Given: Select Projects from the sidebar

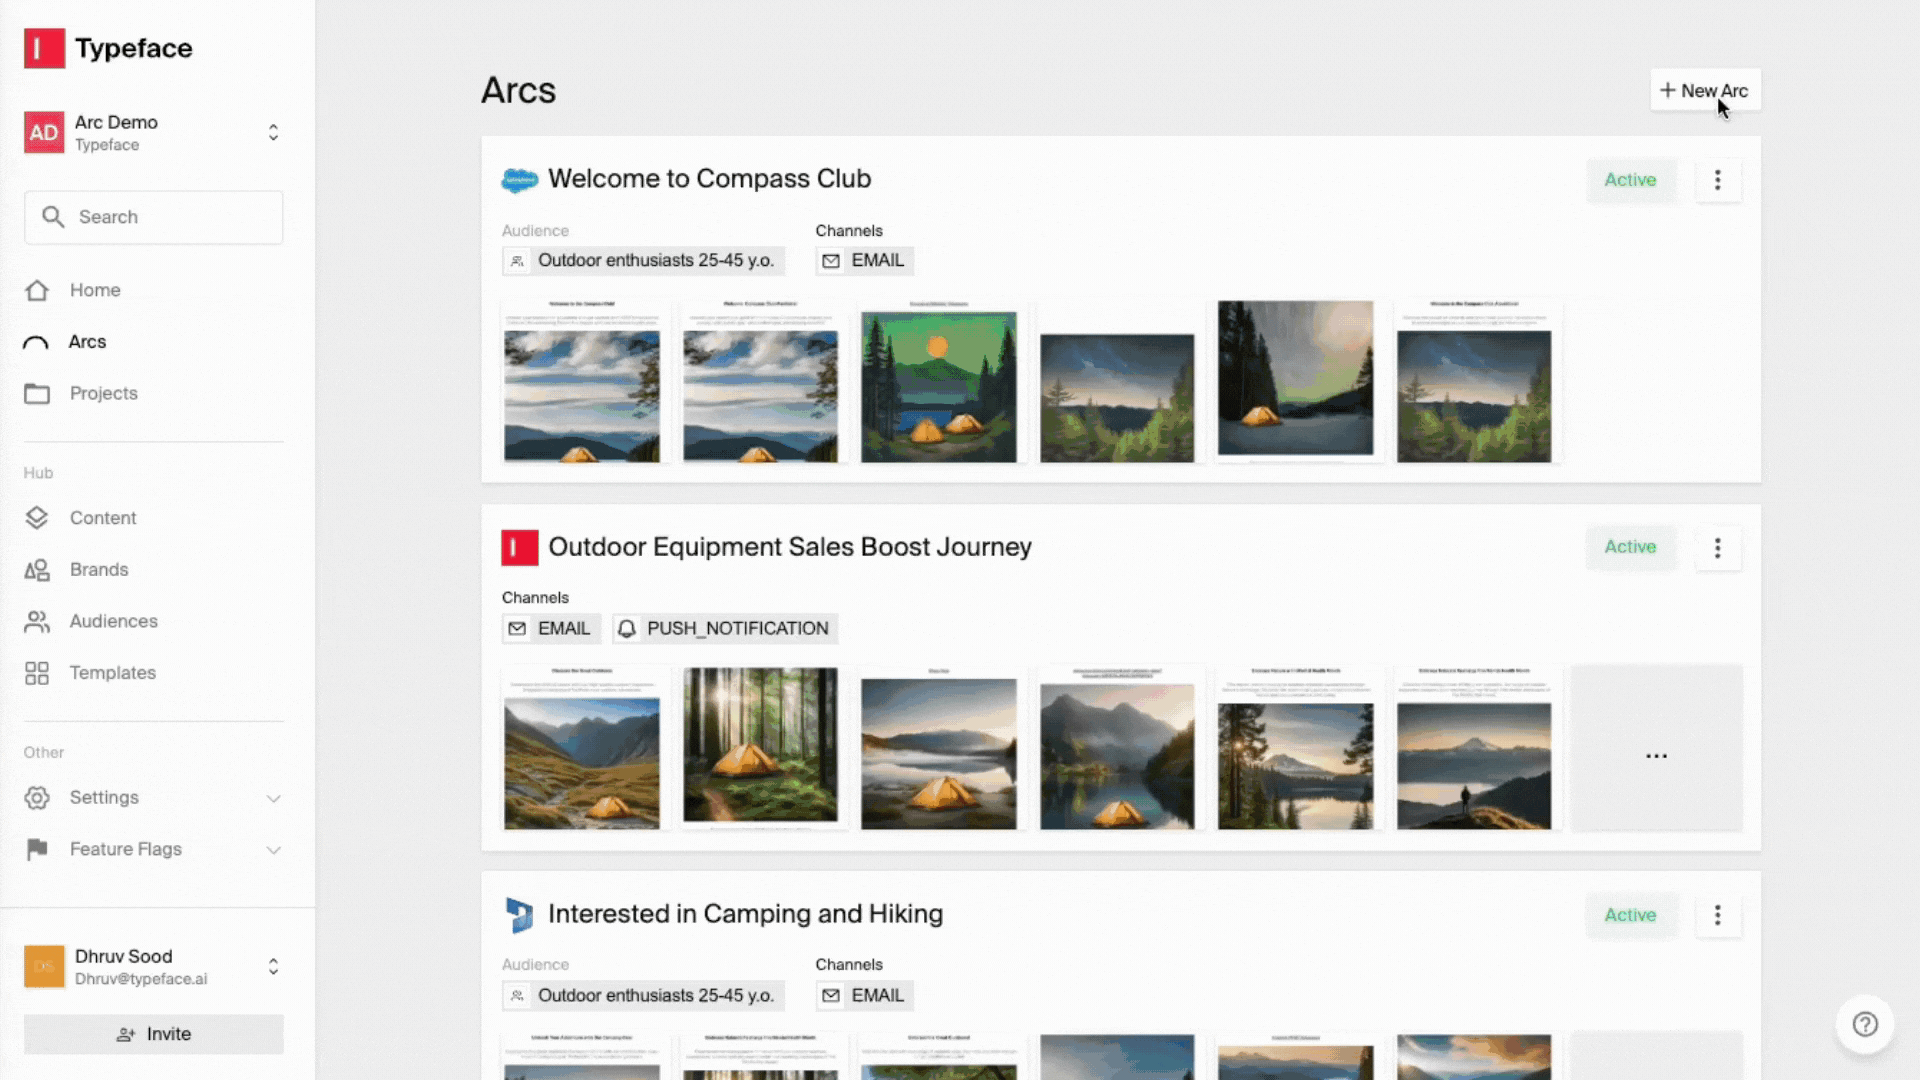Looking at the screenshot, I should (x=104, y=393).
